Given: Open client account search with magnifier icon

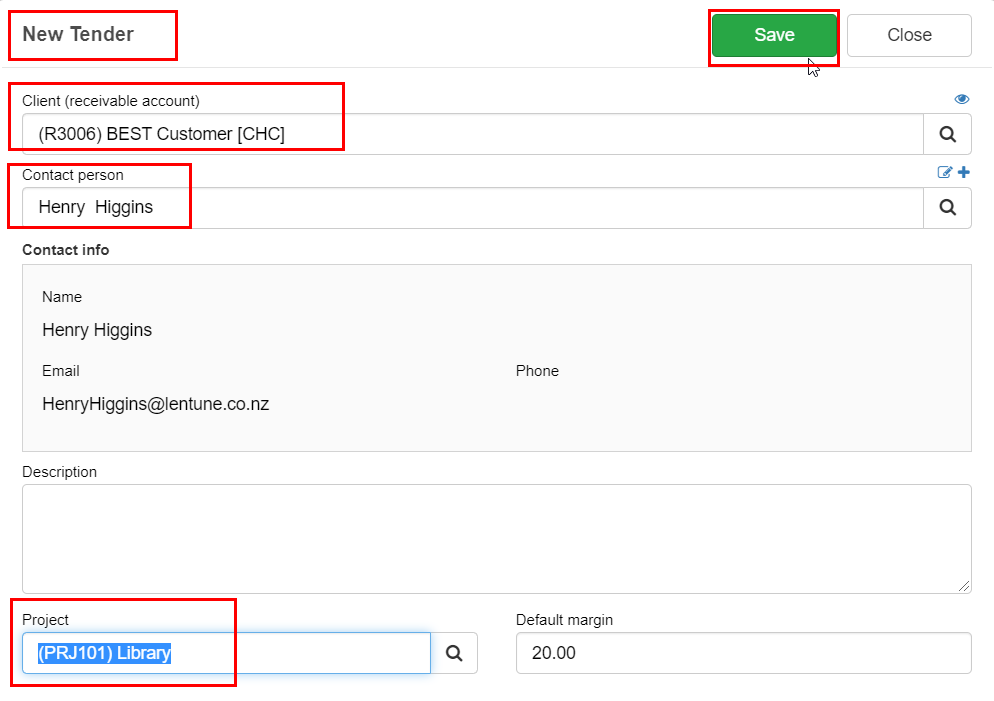Looking at the screenshot, I should tap(947, 134).
